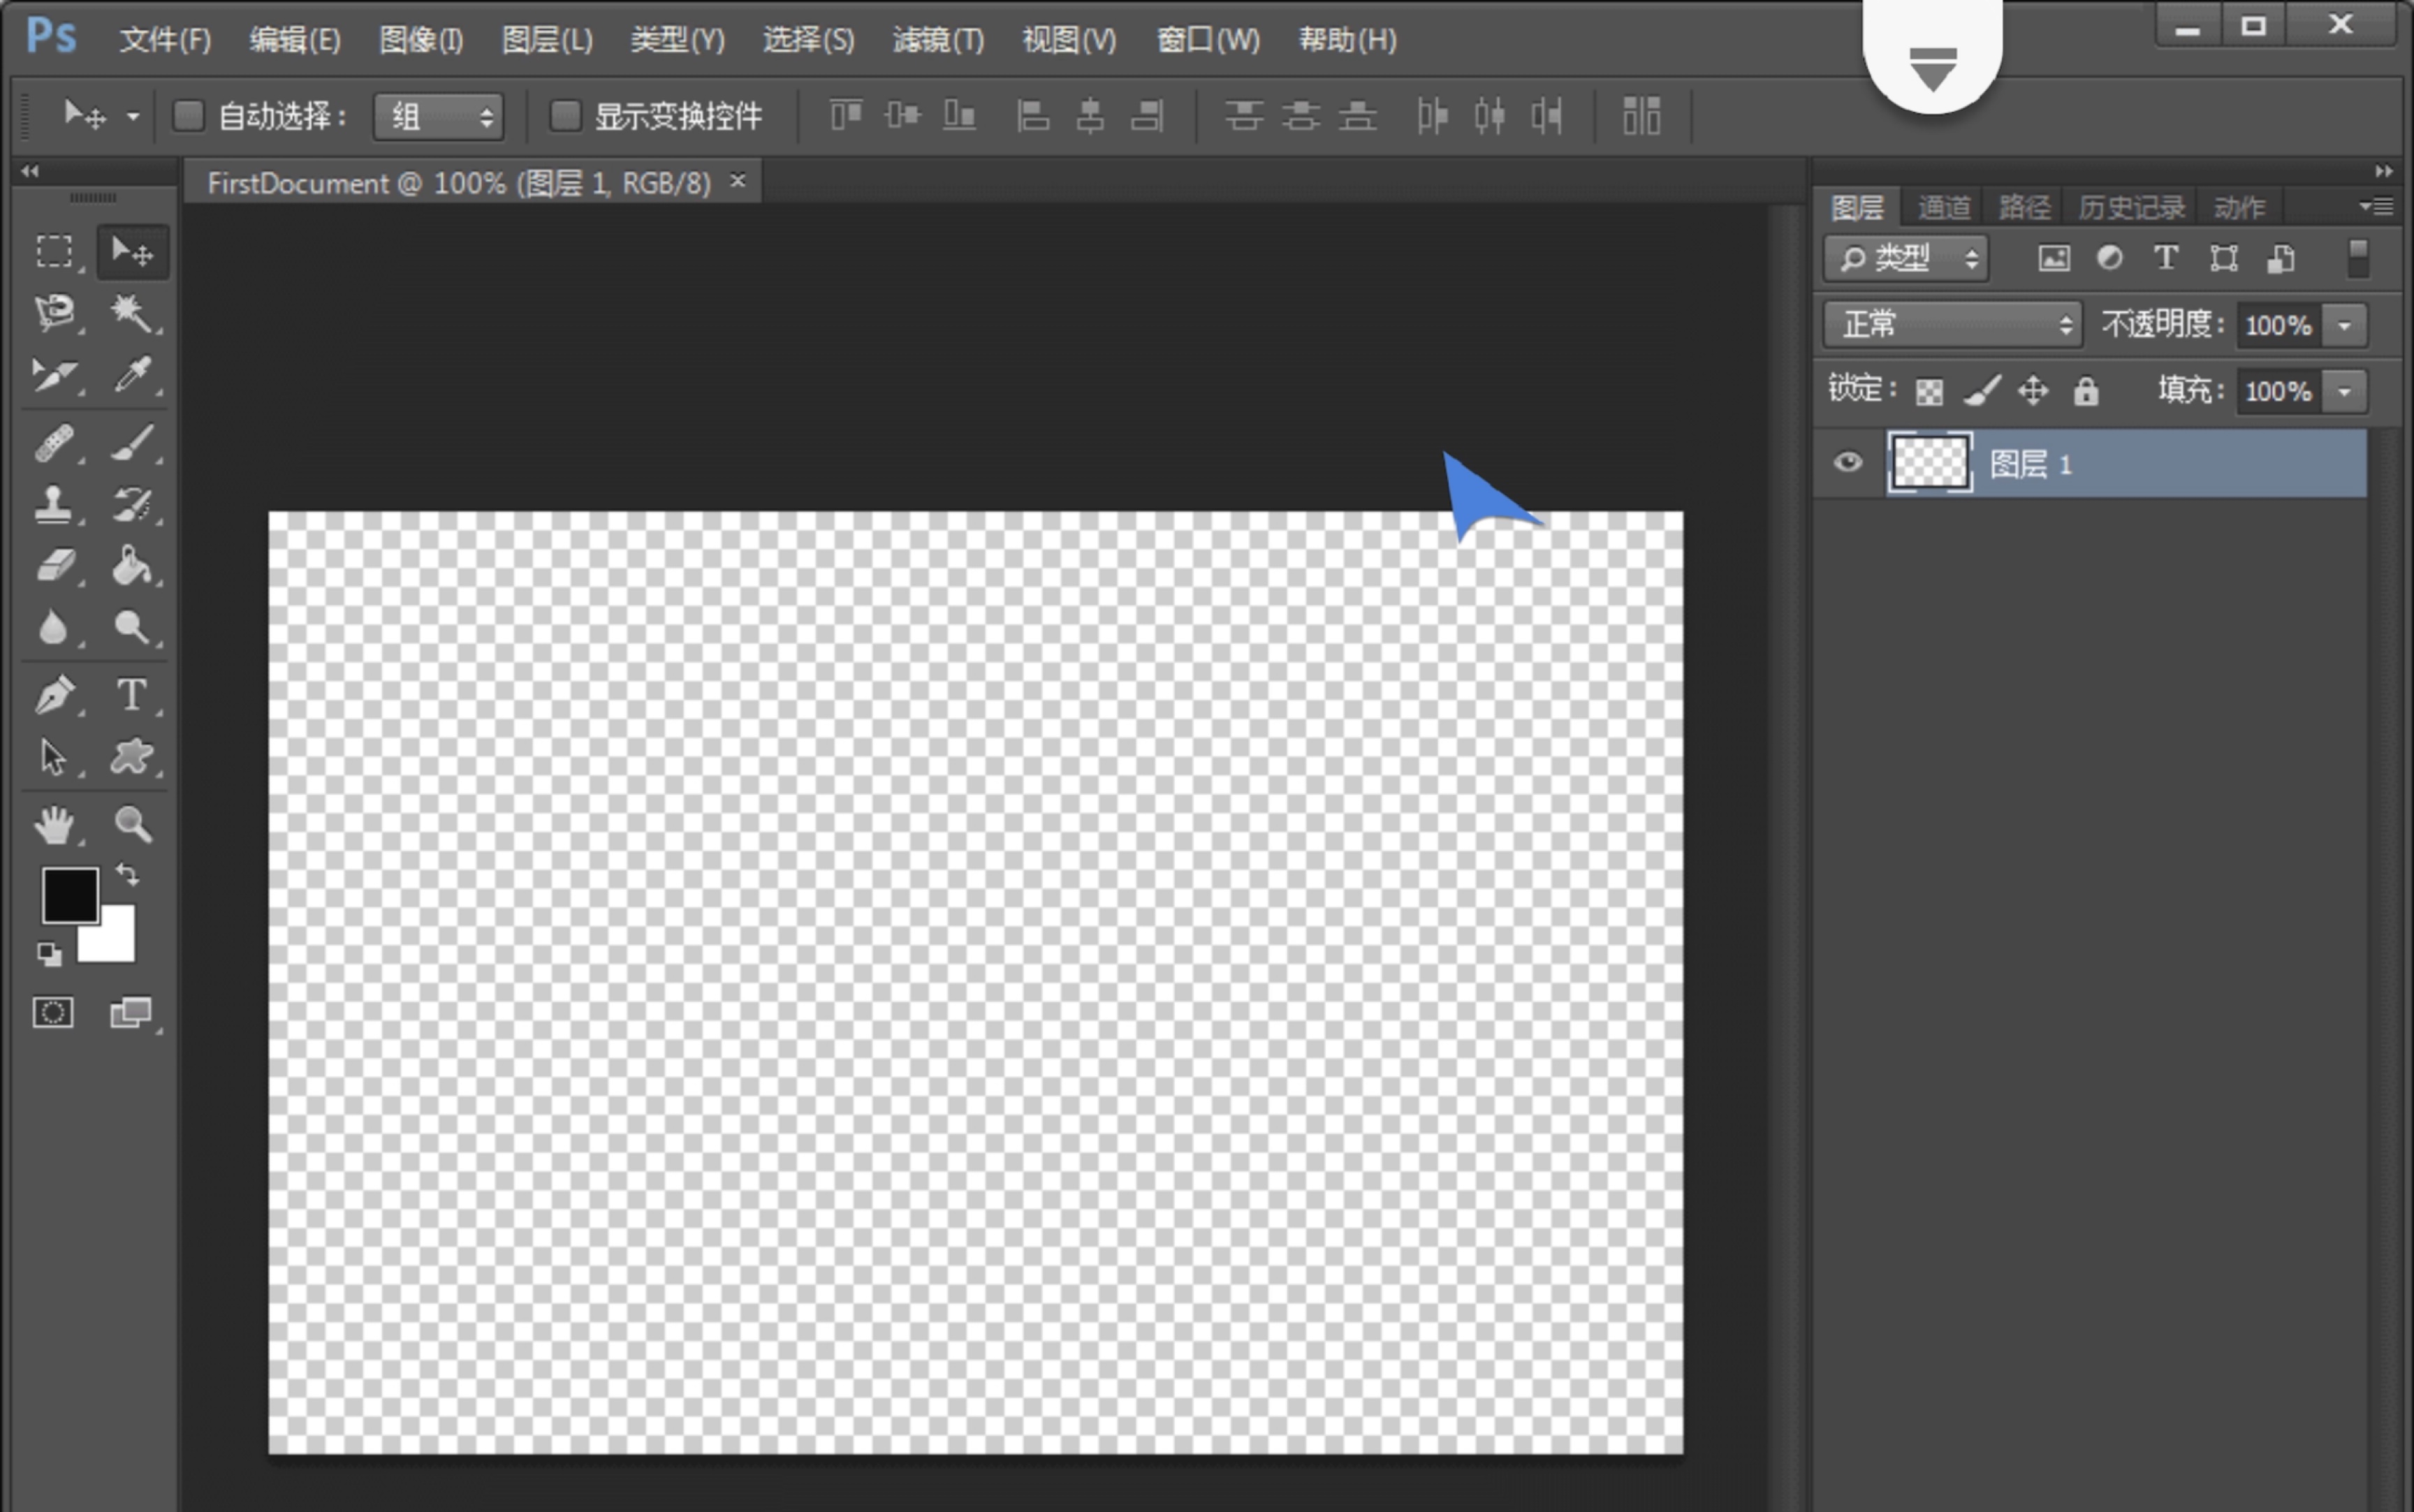This screenshot has height=1512, width=2414.
Task: Select the Custom Shape tool
Action: pos(132,757)
